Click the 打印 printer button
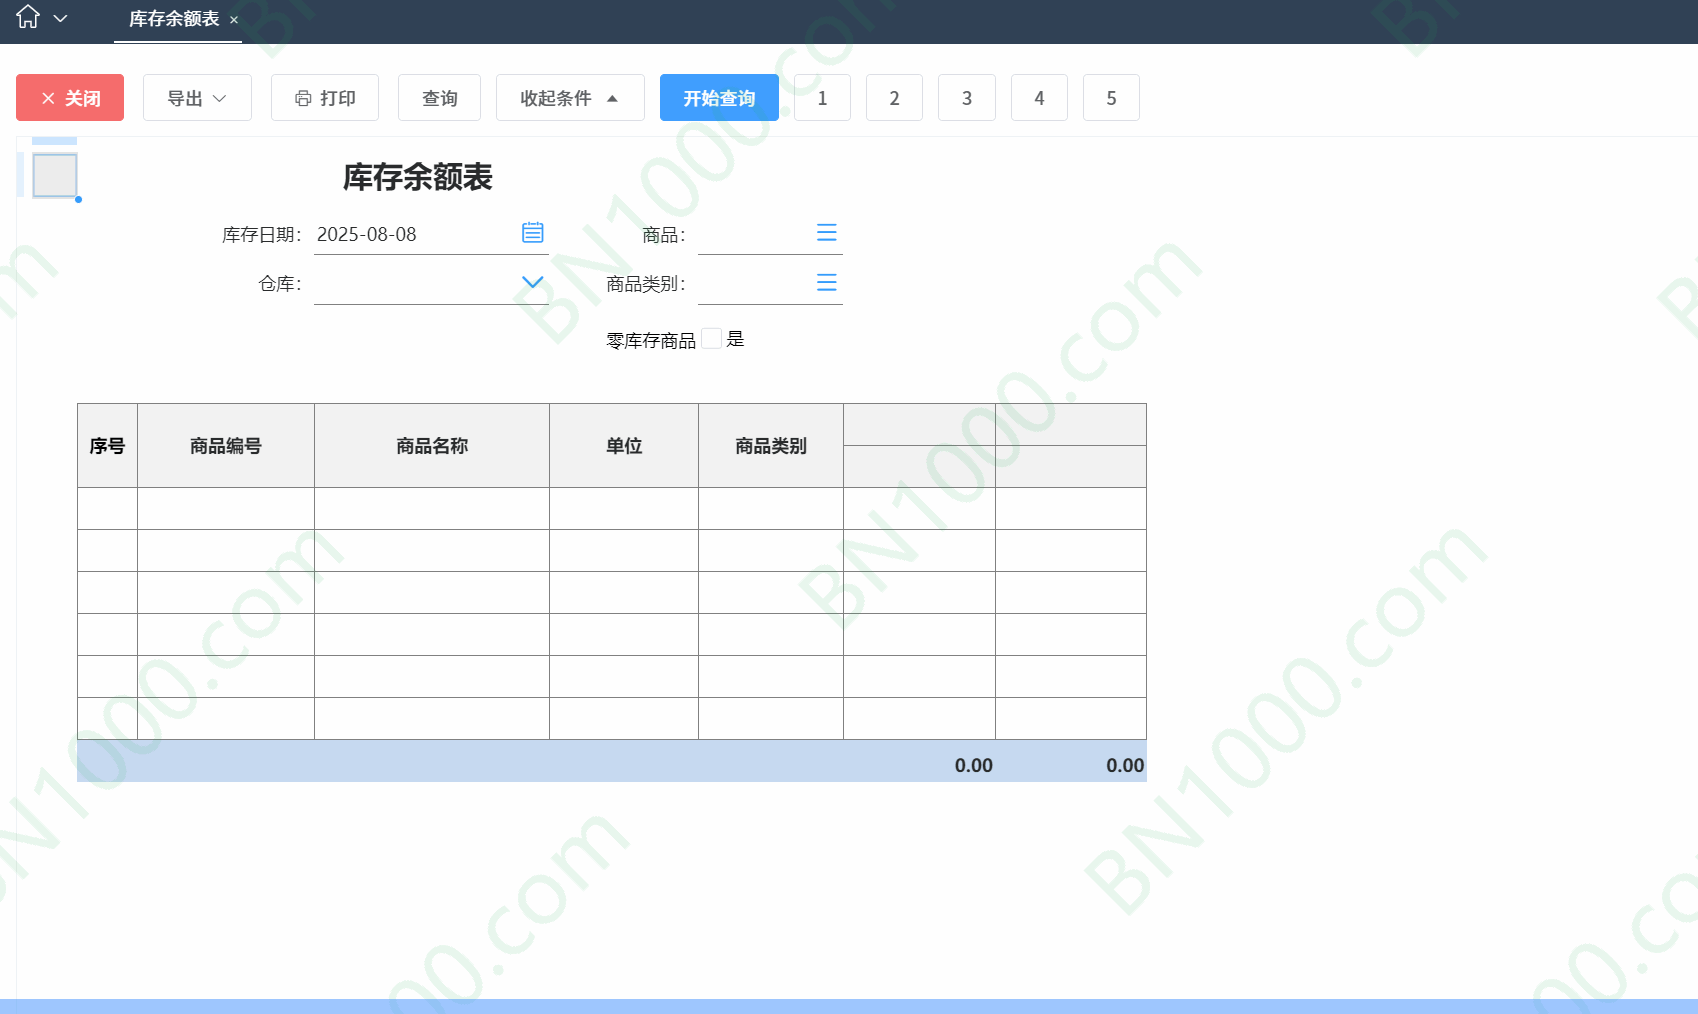The image size is (1698, 1014). pos(325,98)
